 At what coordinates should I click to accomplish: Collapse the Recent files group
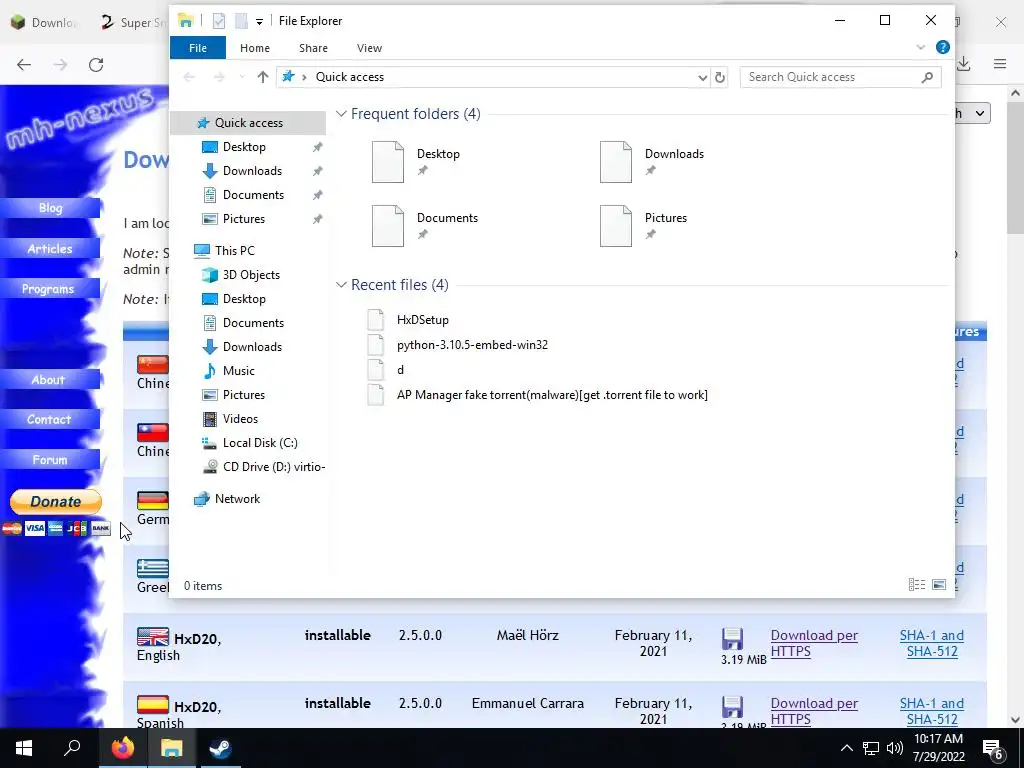coord(341,285)
